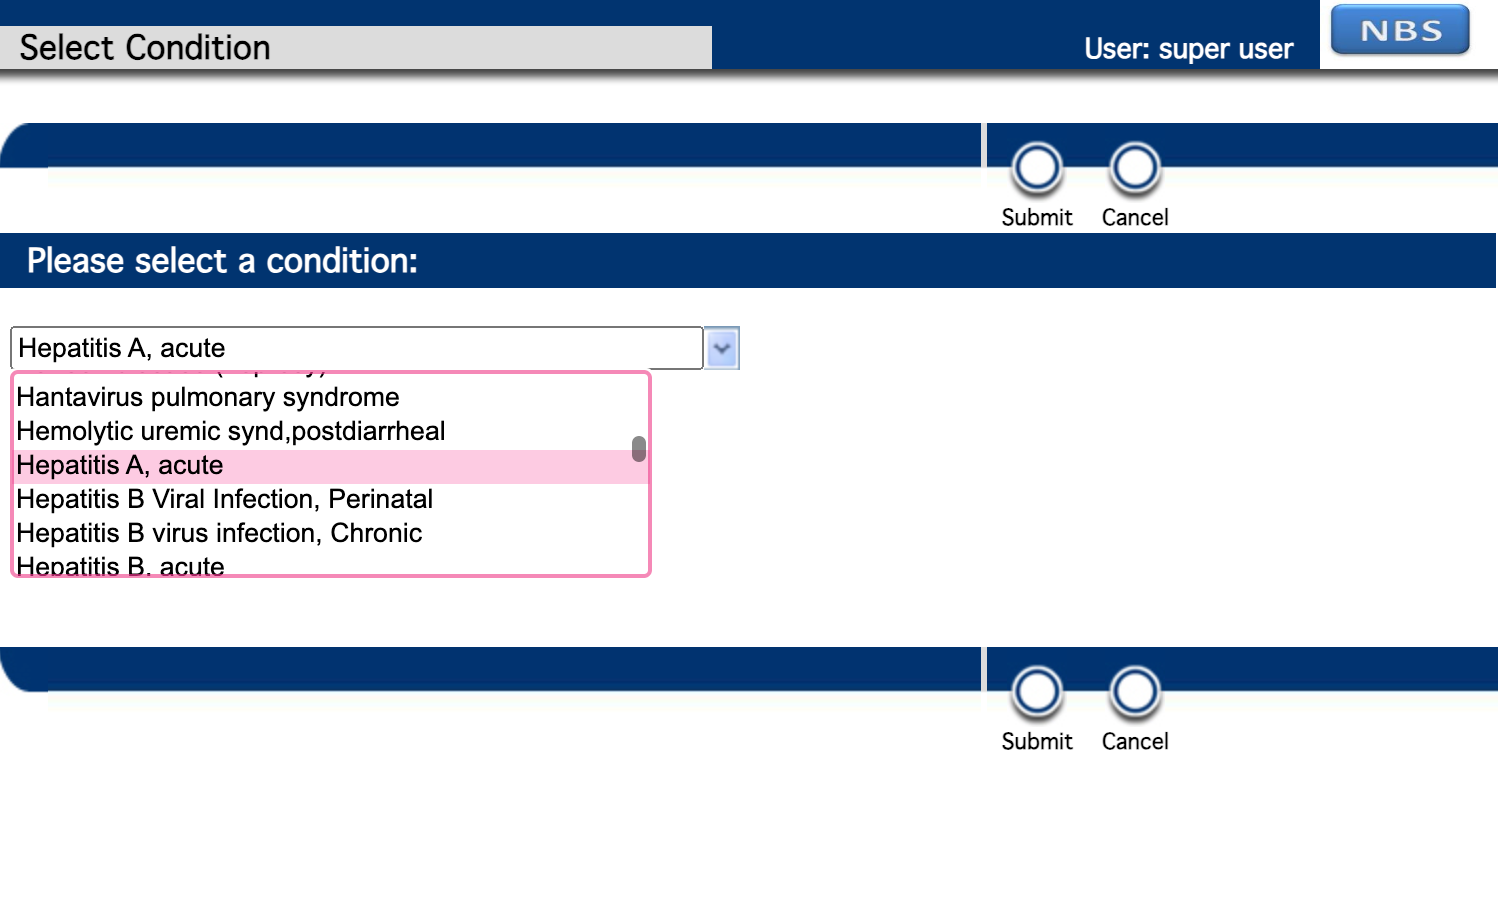Click the User: super user label
The width and height of the screenshot is (1500, 918).
tap(1187, 48)
